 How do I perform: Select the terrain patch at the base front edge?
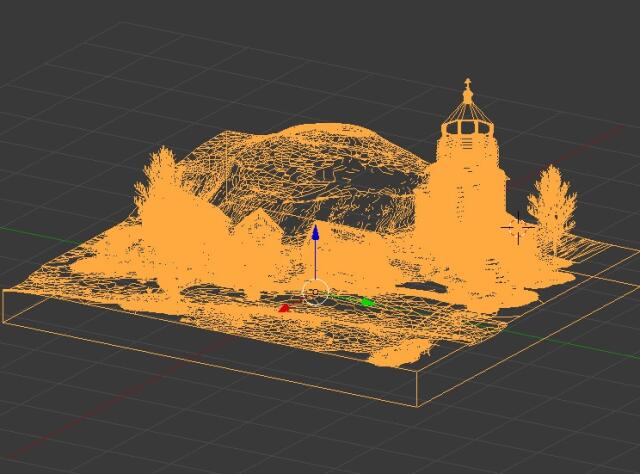(400, 352)
